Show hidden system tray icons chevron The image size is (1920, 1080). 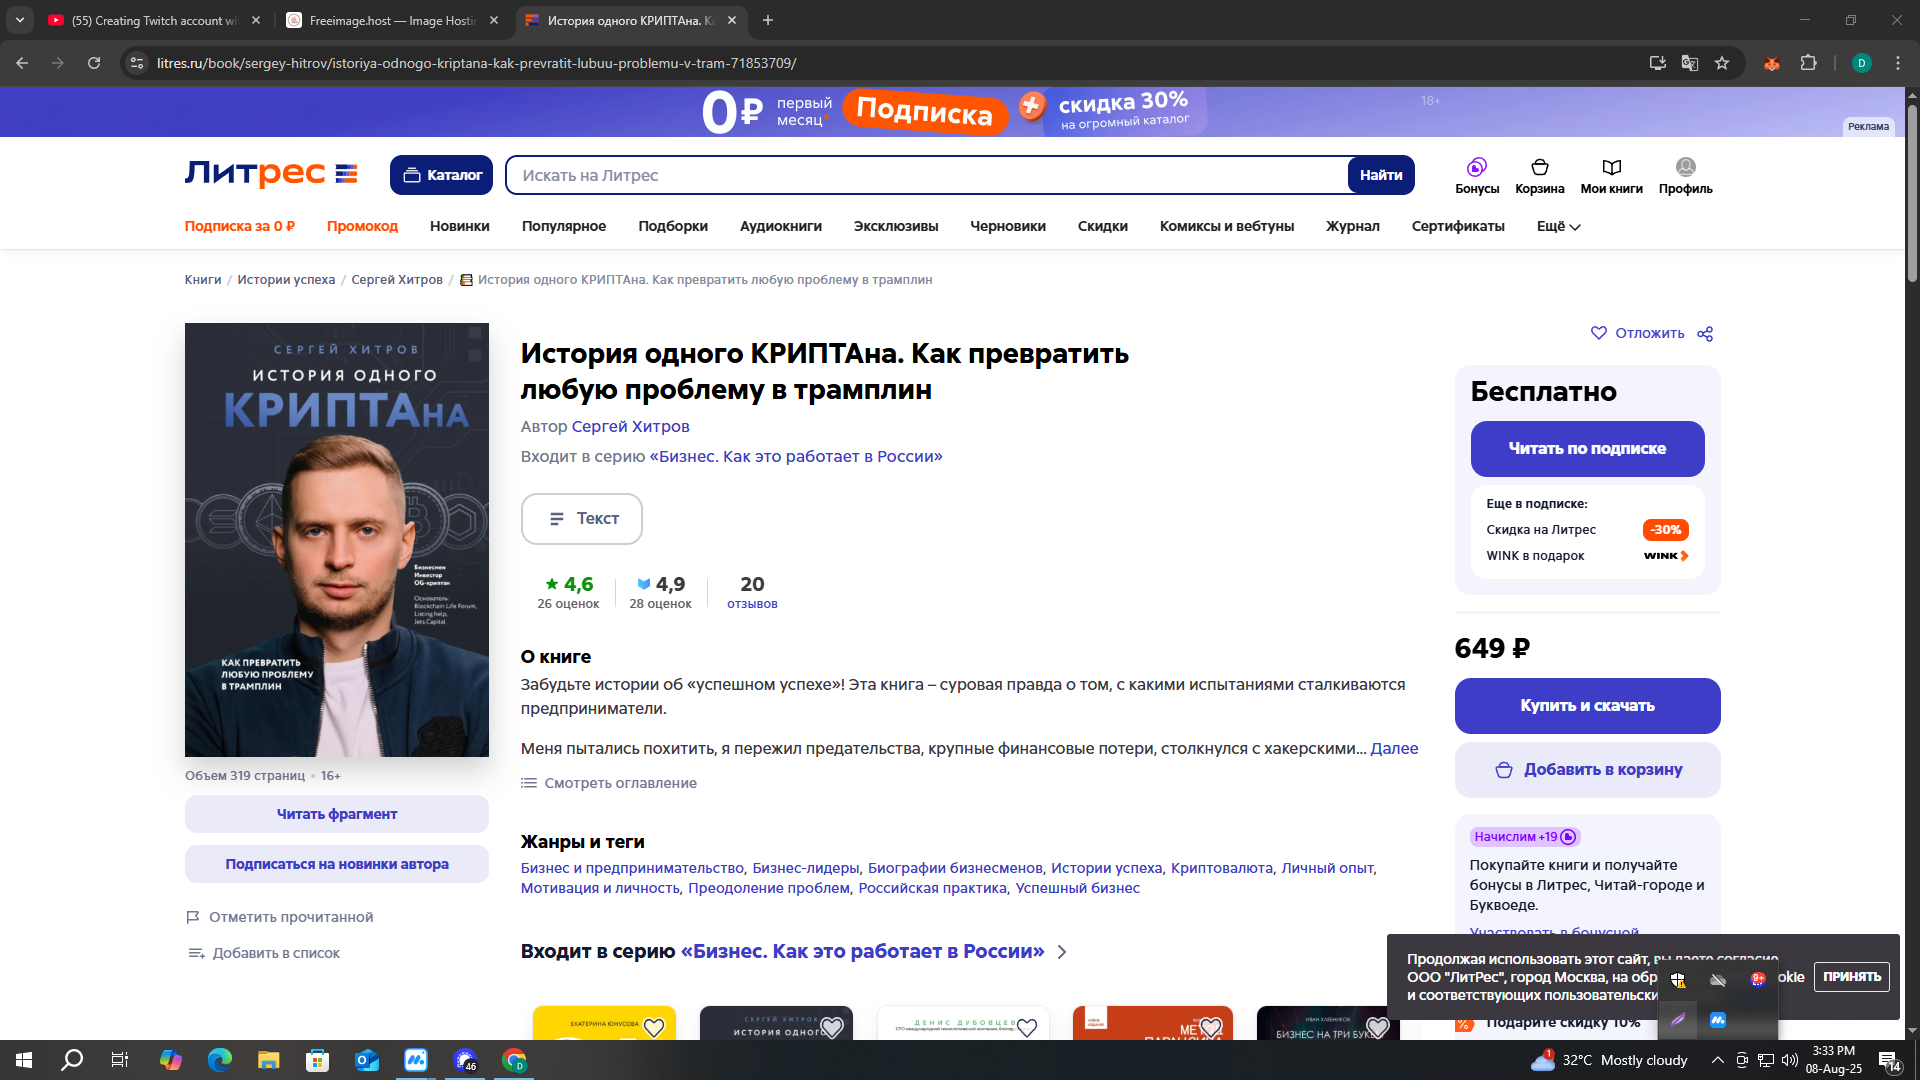(1717, 1060)
